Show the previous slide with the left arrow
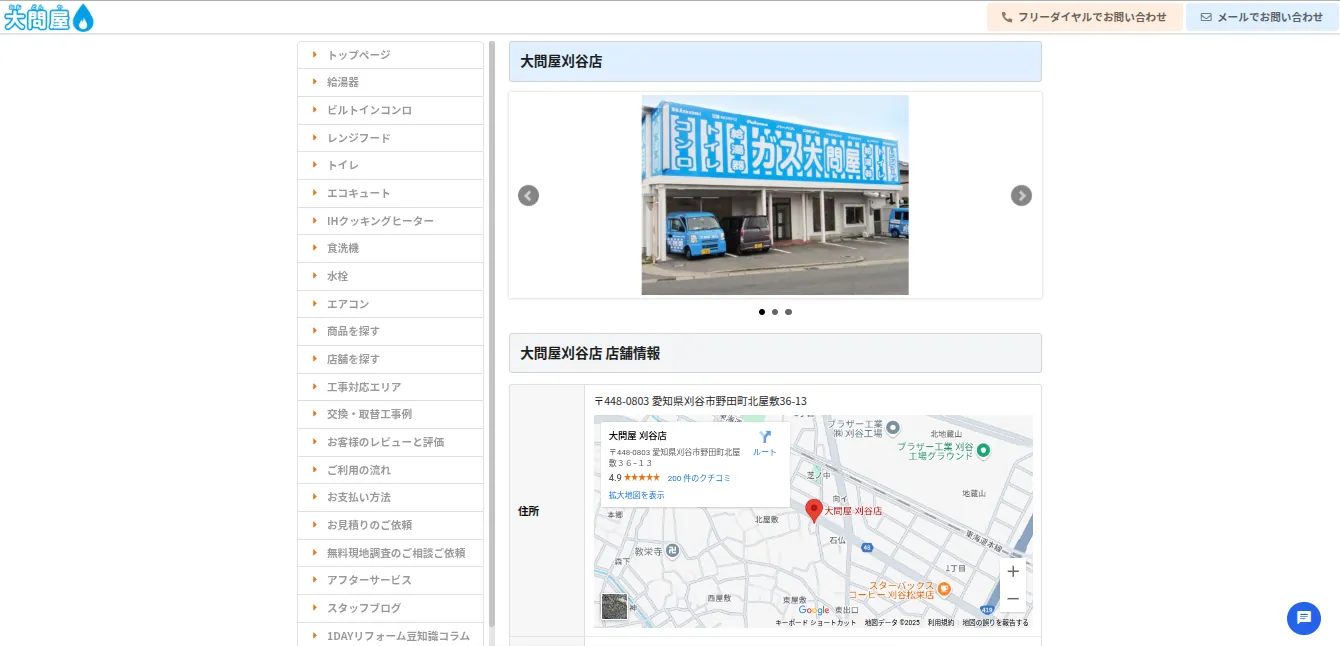1340x646 pixels. coord(528,195)
